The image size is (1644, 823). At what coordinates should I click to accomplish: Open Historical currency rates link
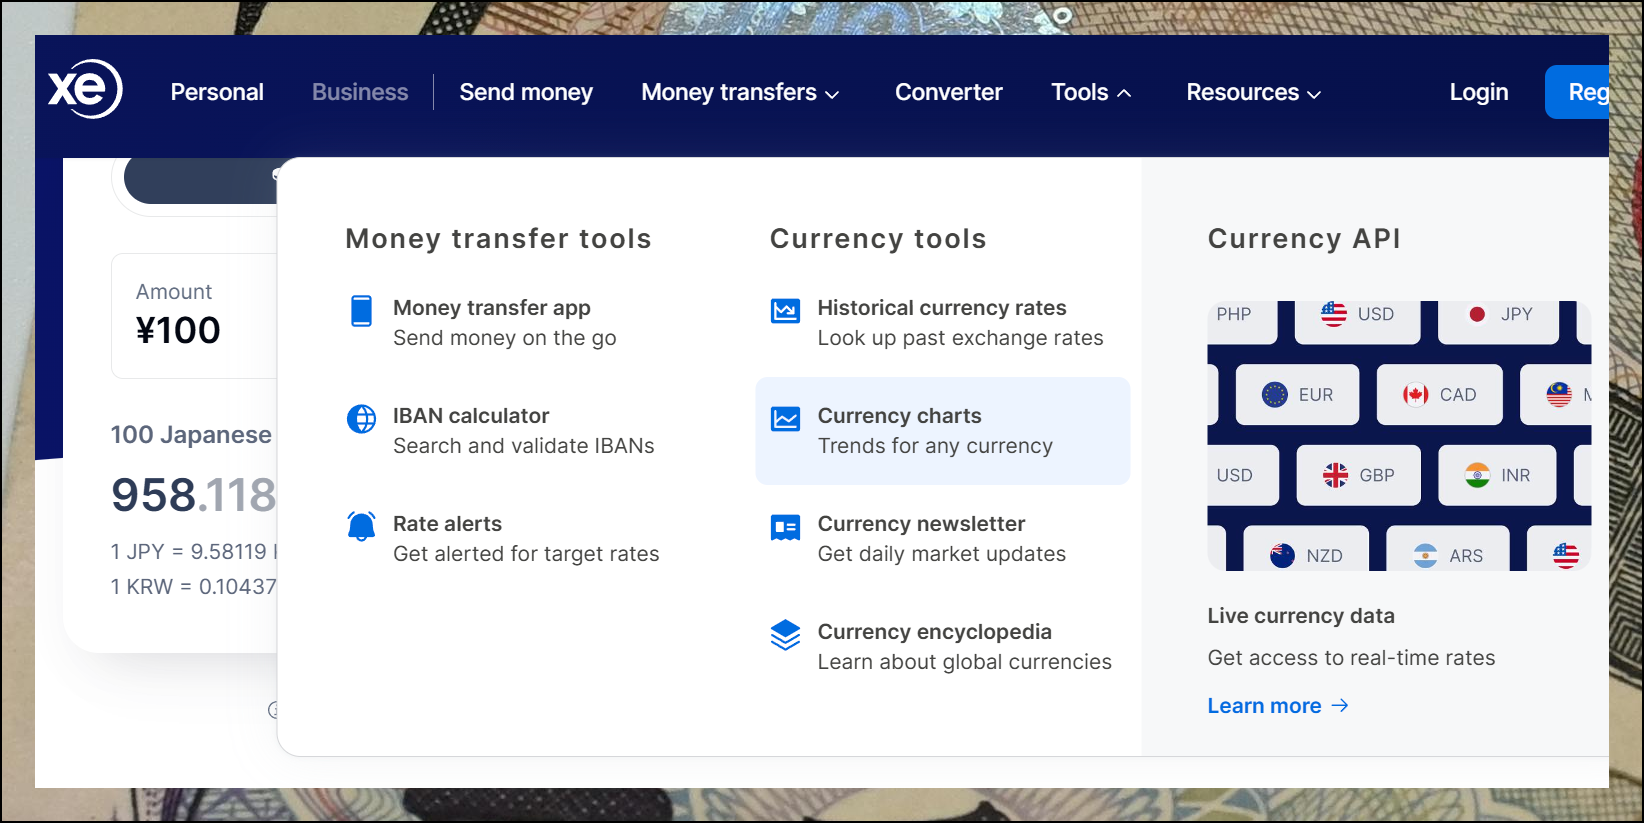click(x=942, y=308)
